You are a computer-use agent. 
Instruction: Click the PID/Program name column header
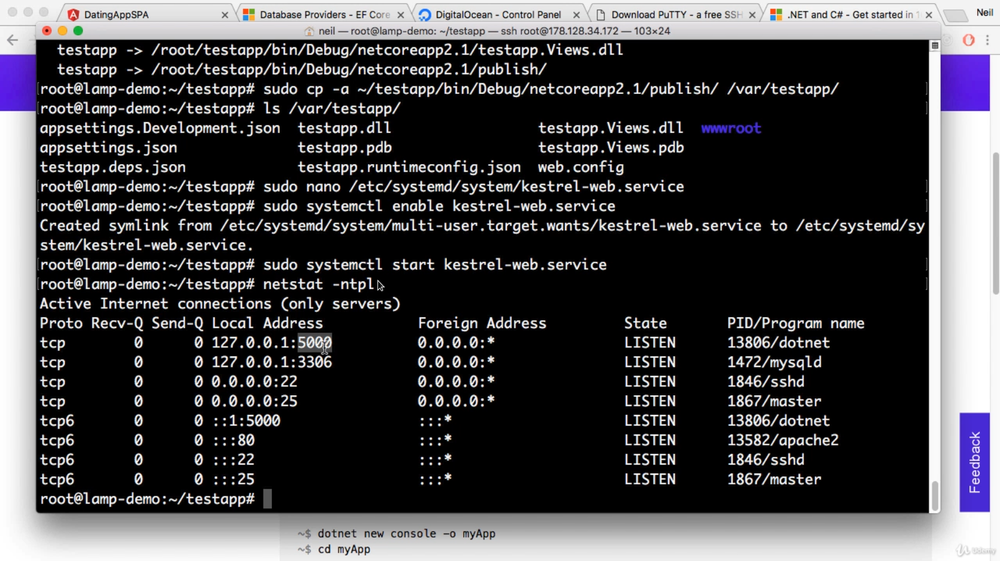795,323
